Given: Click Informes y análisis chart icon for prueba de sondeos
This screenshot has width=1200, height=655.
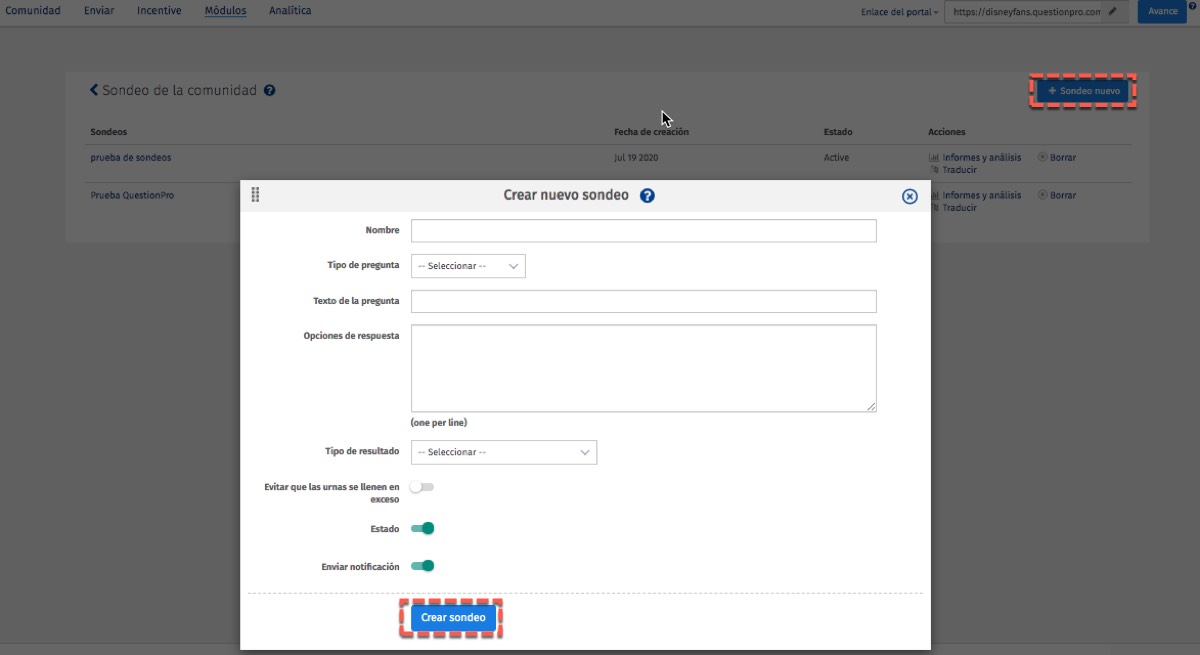Looking at the screenshot, I should tap(934, 157).
